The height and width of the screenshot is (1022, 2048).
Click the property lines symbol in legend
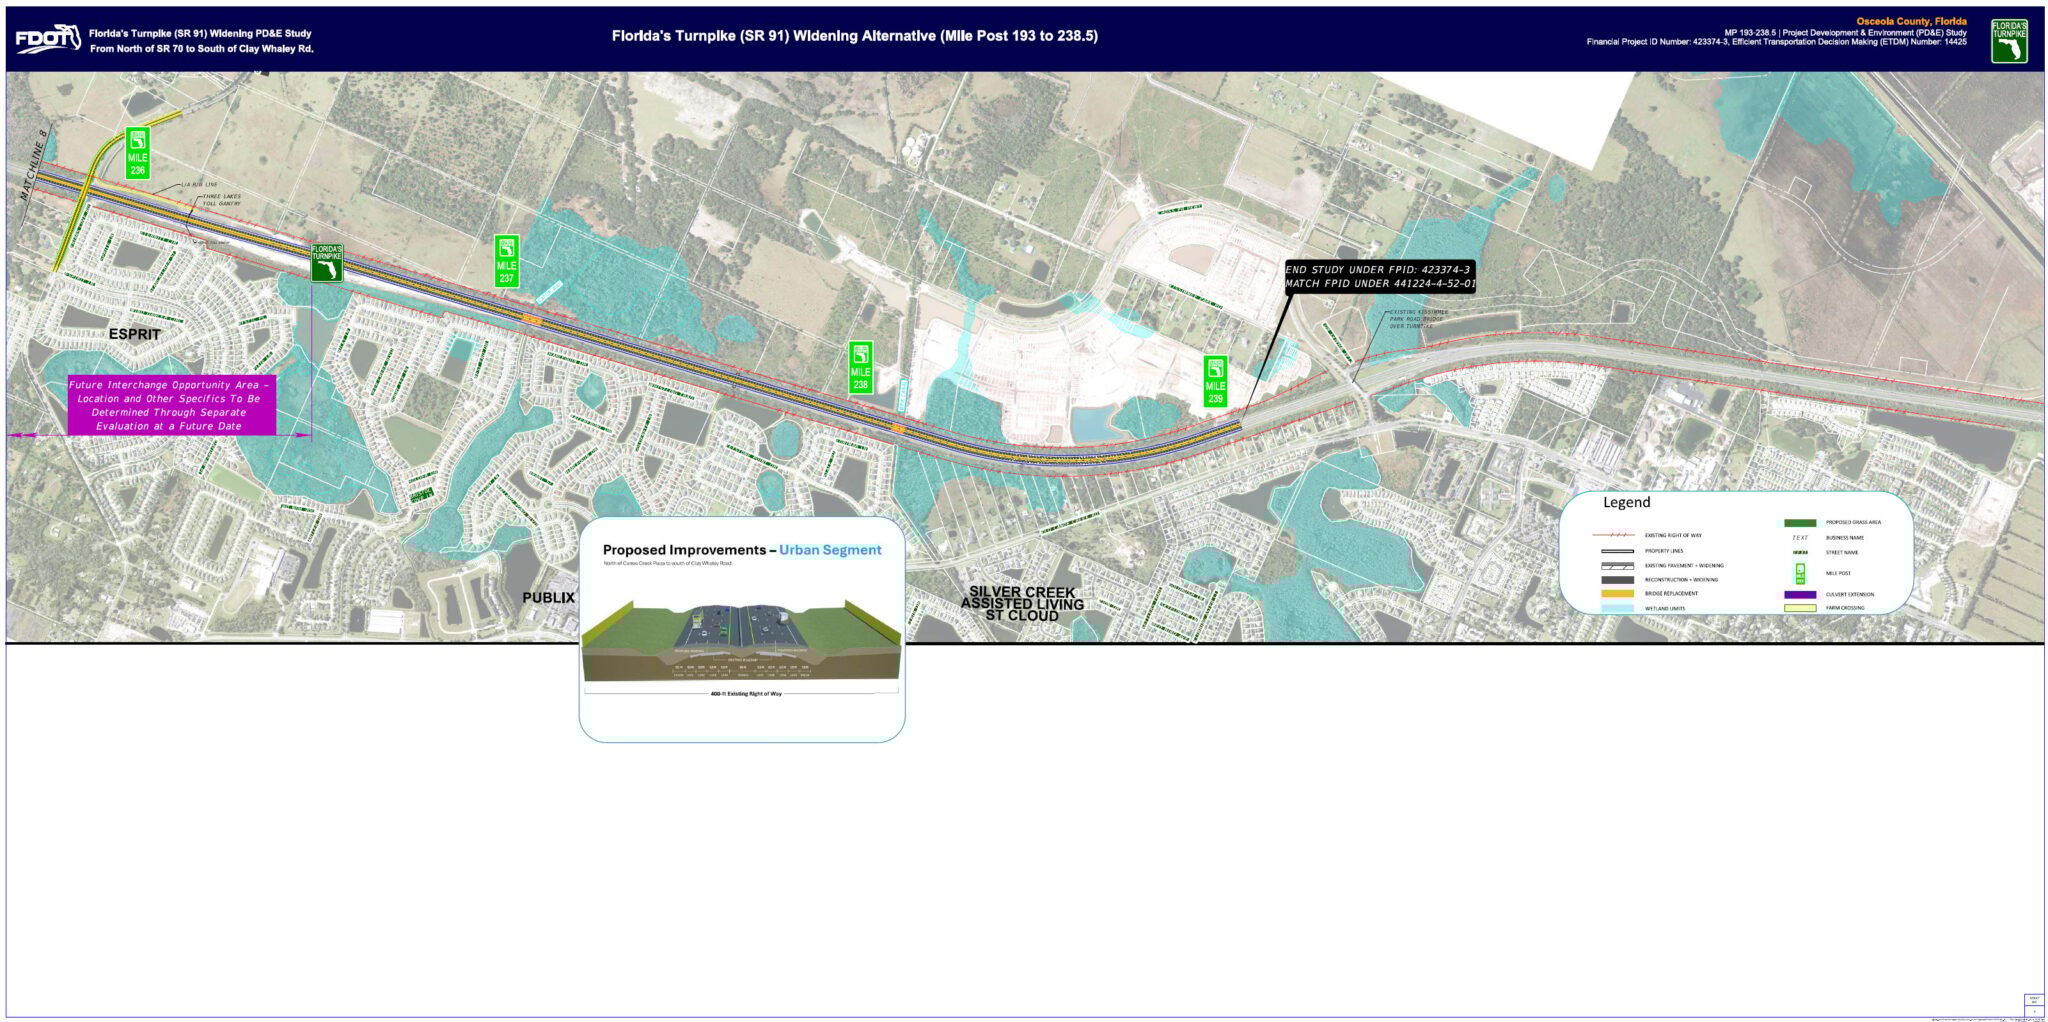(1617, 551)
